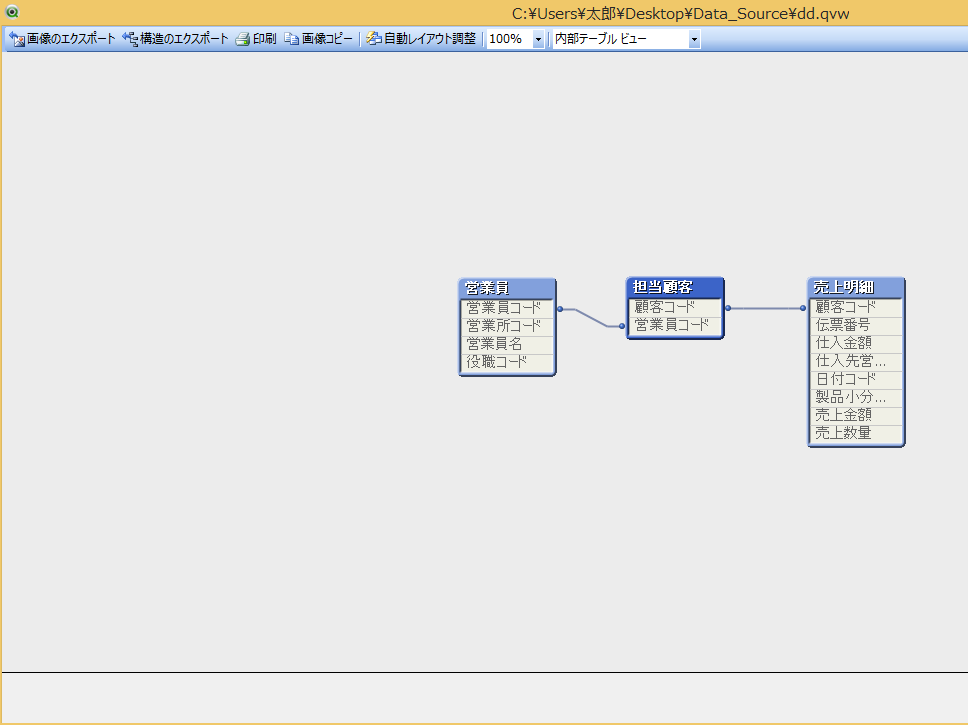This screenshot has width=968, height=725.
Task: Click 仕入金額 field
Action: 856,343
